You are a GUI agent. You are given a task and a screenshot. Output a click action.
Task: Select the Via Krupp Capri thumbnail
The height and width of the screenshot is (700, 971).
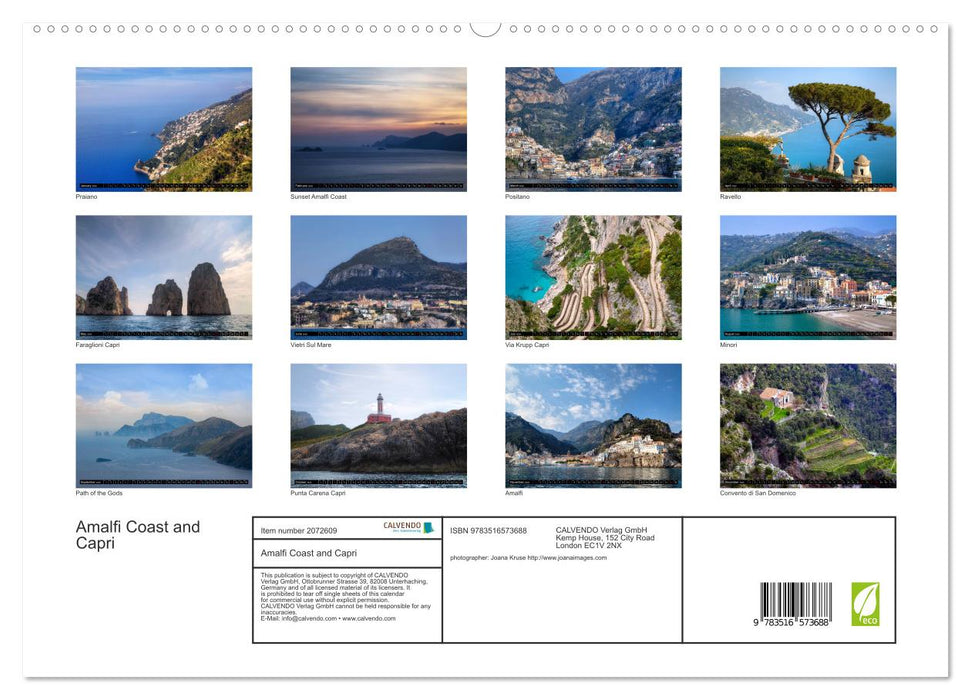pyautogui.click(x=592, y=276)
